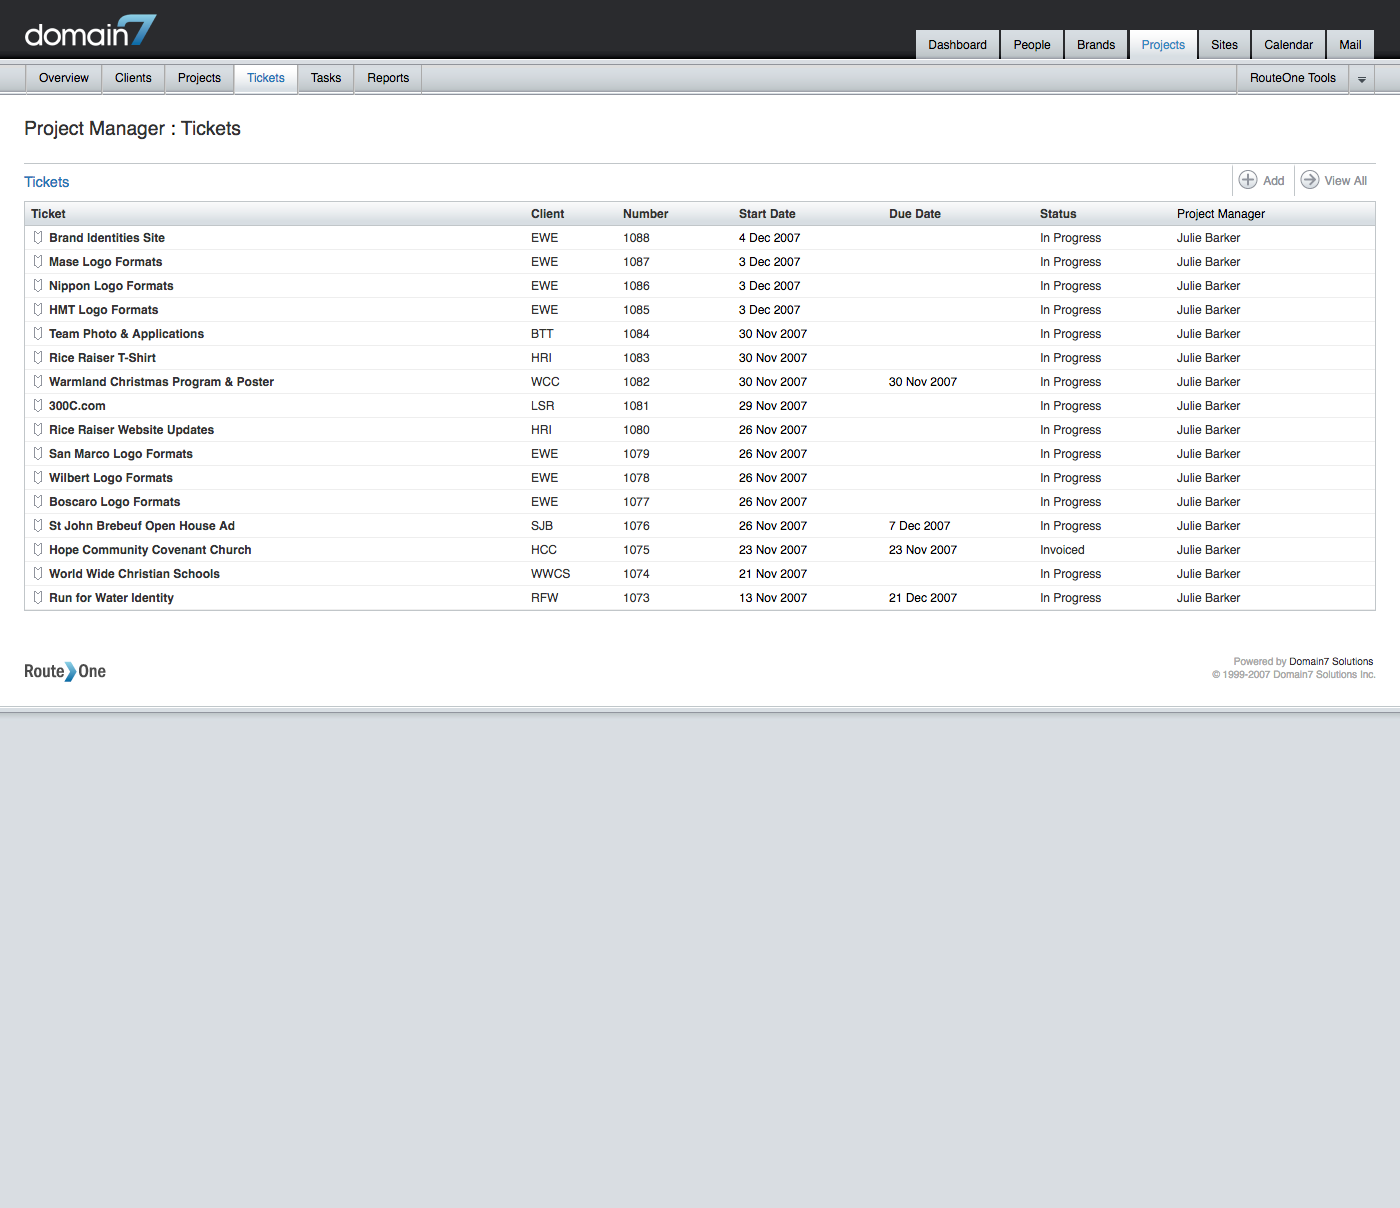Viewport: 1400px width, 1208px height.
Task: Click the ticket icon next to Hope Community Covenant Church
Action: coord(38,550)
